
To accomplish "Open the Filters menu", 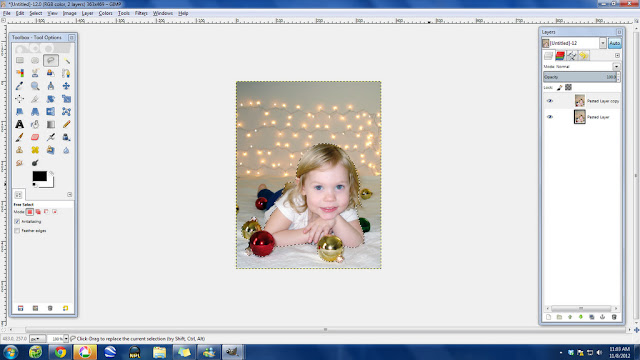I will coord(141,13).
